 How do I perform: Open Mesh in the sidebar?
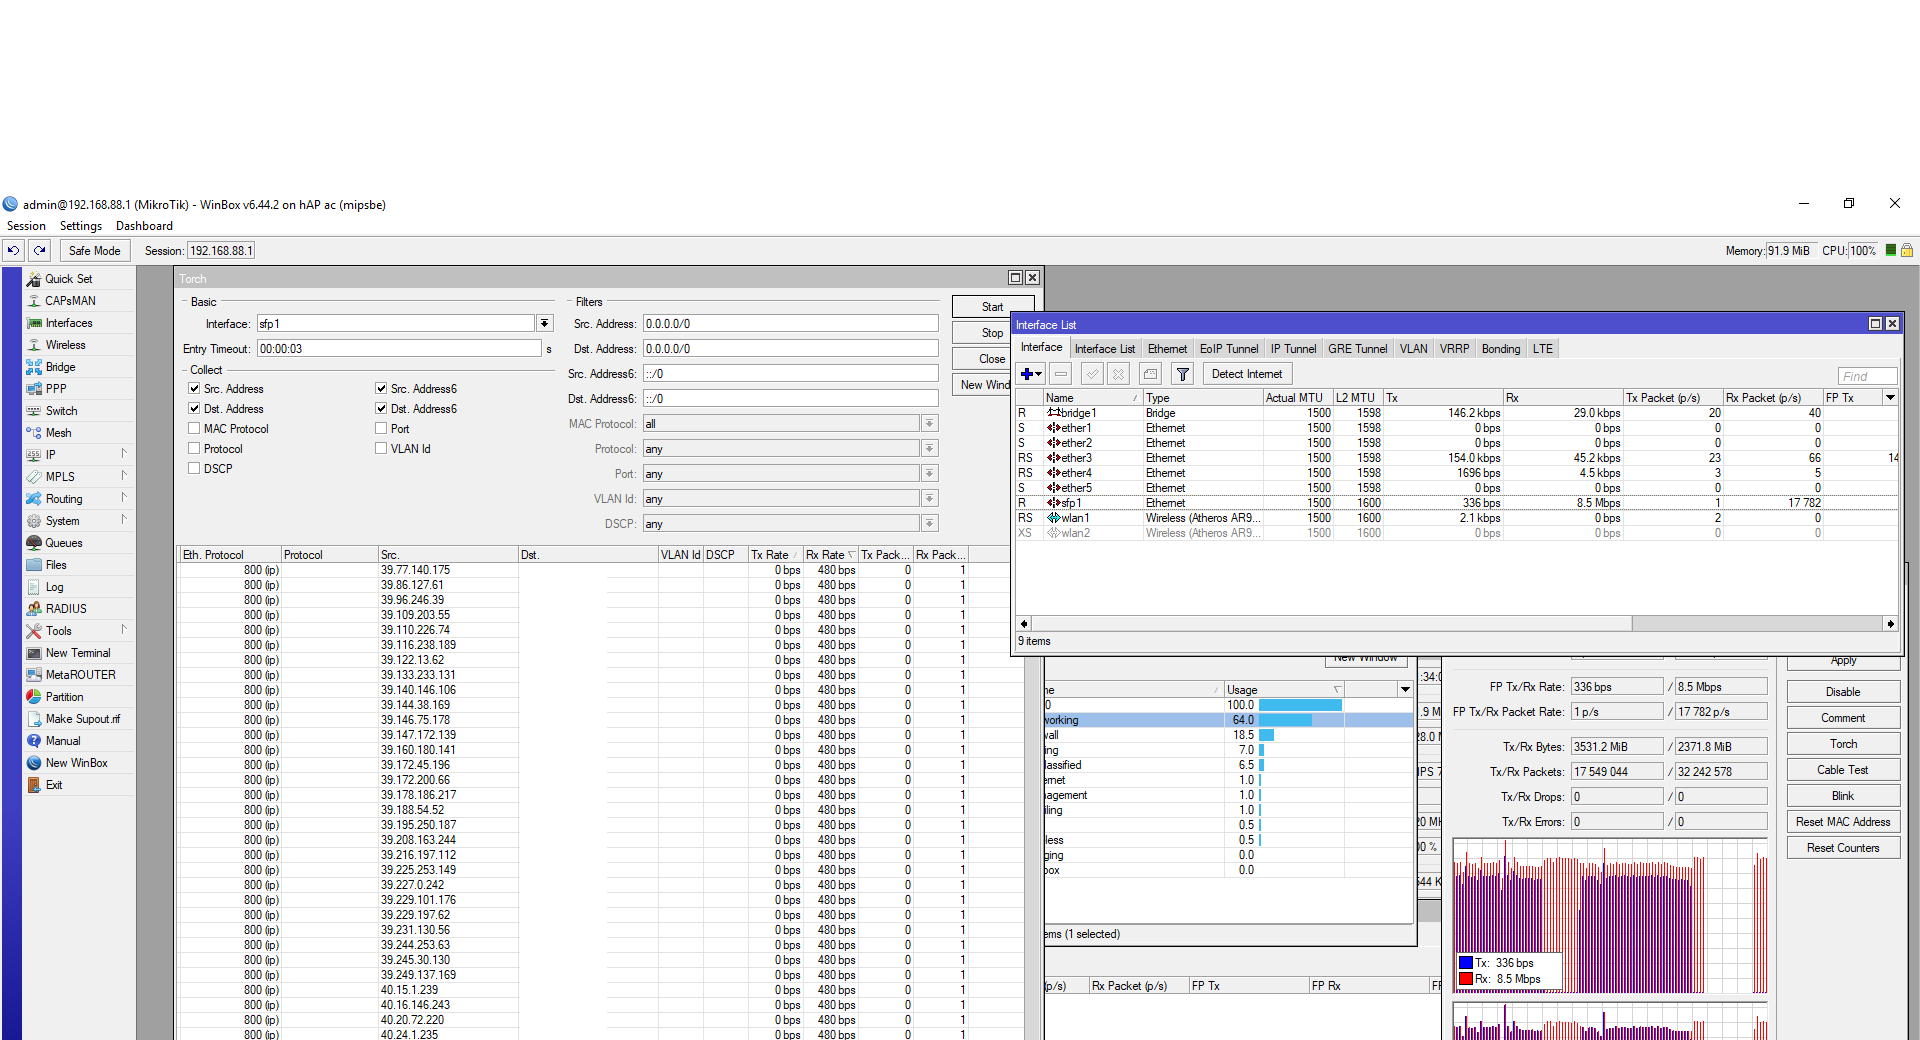[x=58, y=433]
